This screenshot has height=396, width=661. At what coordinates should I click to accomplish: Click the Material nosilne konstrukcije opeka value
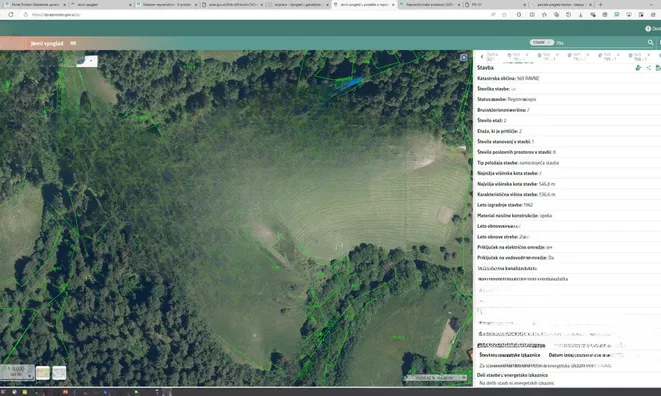click(545, 216)
